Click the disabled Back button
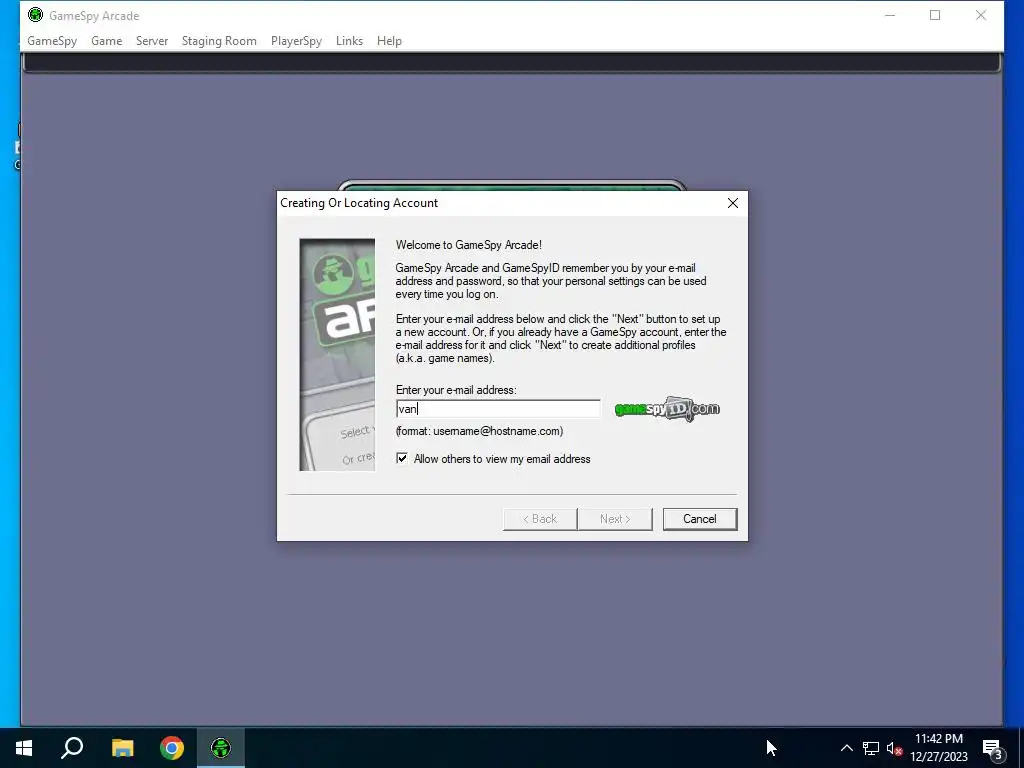Image resolution: width=1024 pixels, height=768 pixels. (540, 519)
